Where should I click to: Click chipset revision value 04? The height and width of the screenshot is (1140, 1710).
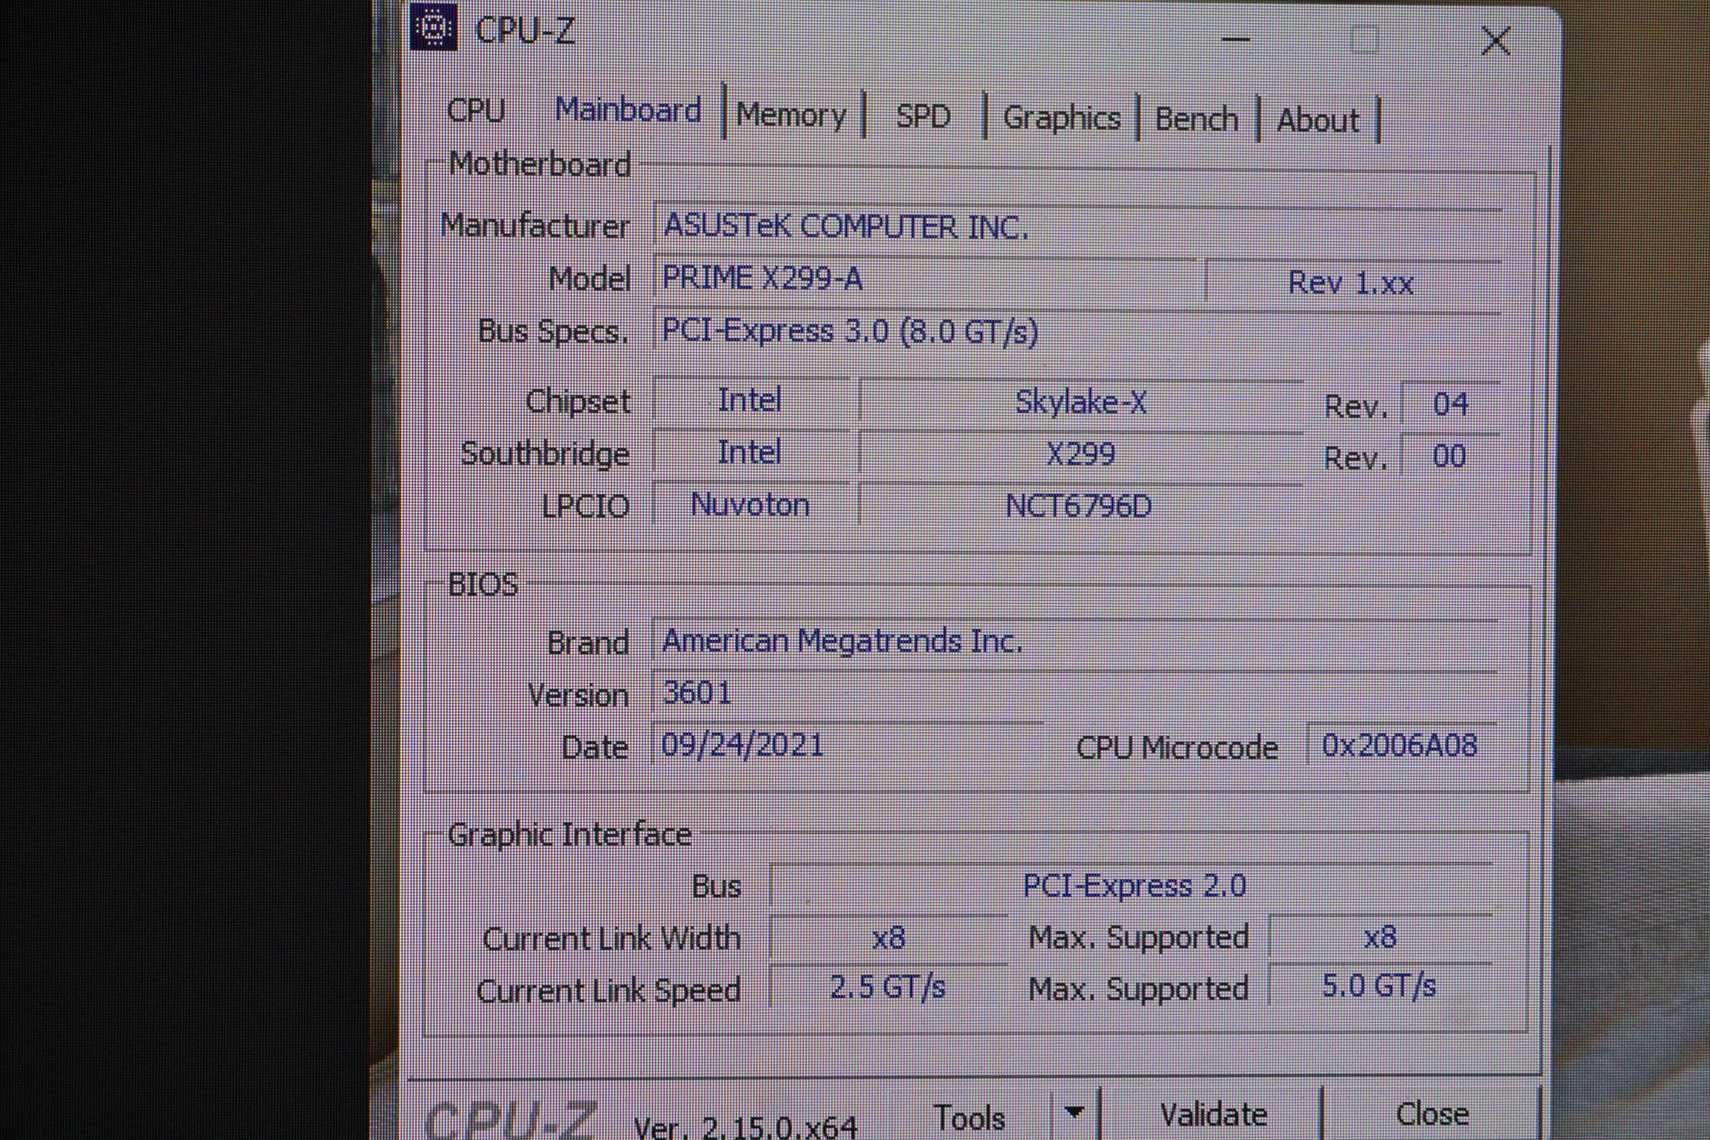point(1450,404)
